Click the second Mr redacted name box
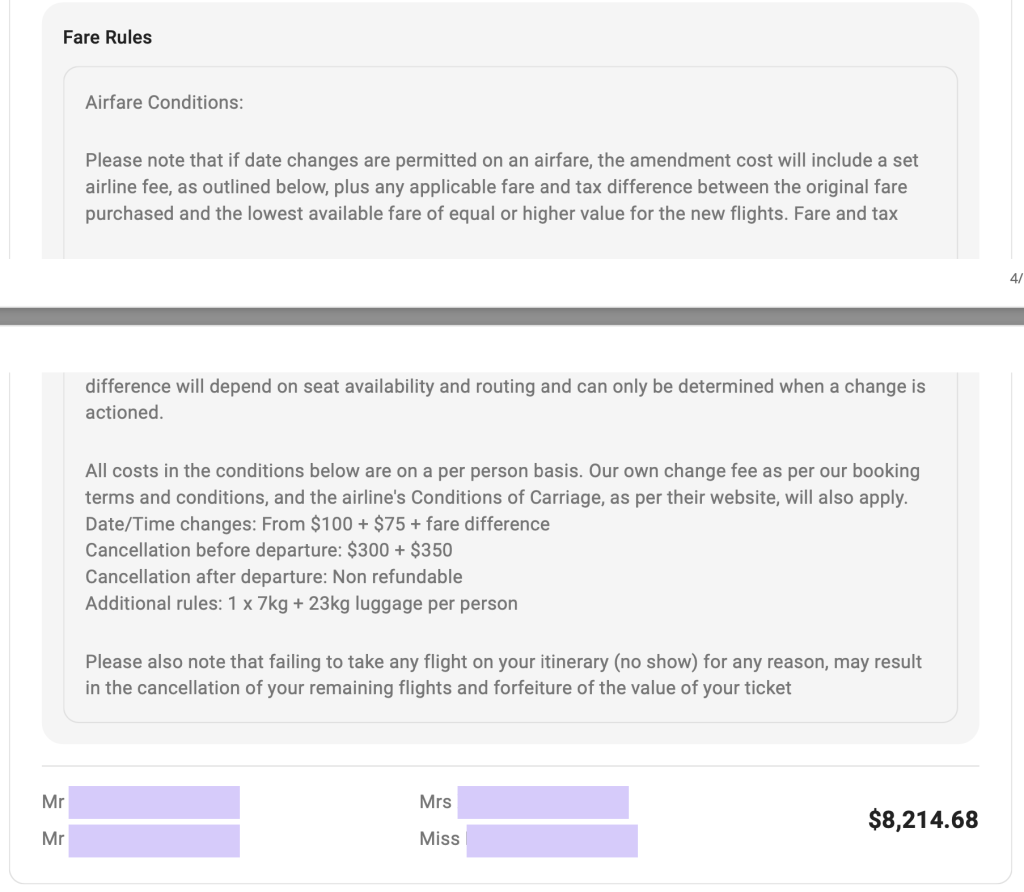Viewport: 1024px width, 892px height. point(154,840)
